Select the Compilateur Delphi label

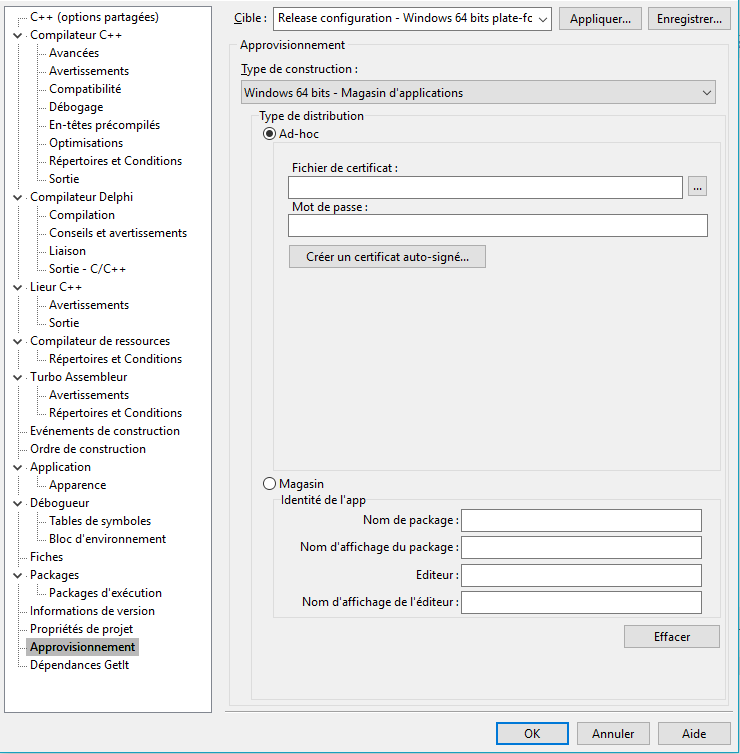81,197
